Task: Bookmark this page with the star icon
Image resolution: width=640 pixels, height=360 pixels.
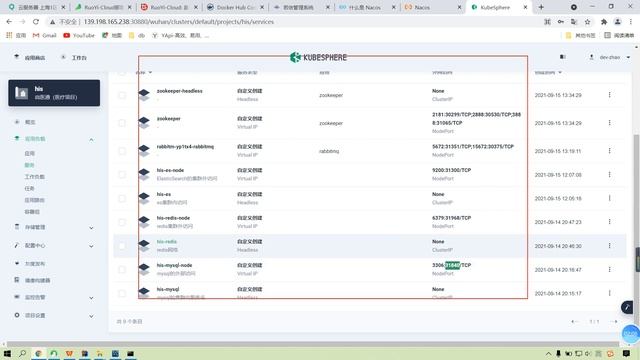Action: pyautogui.click(x=587, y=22)
